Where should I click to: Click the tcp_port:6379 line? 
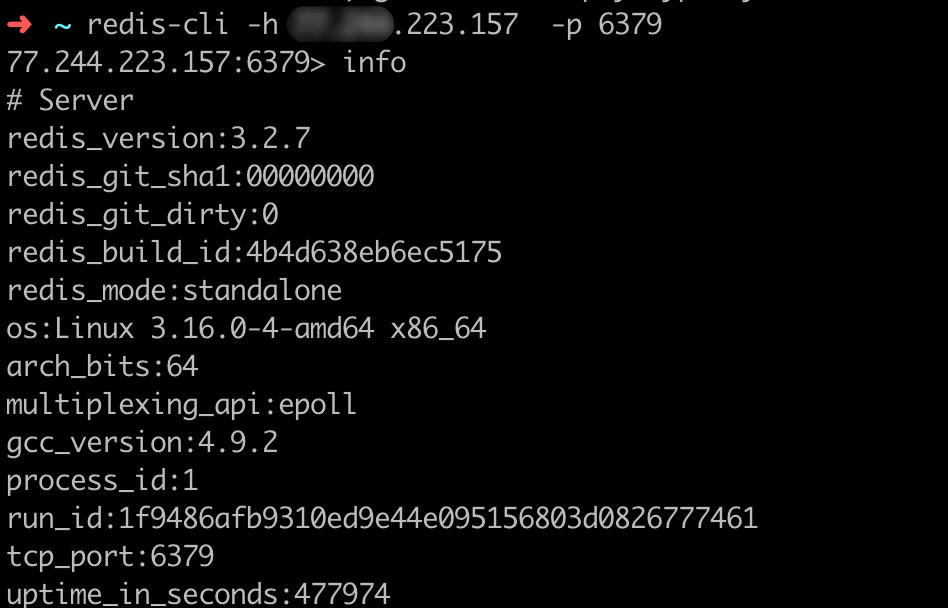tap(110, 557)
